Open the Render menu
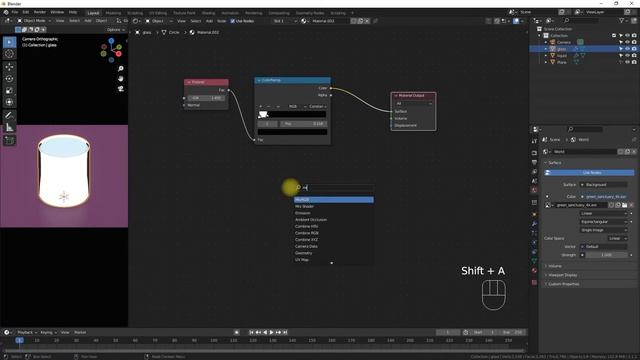640x360 pixels. (x=40, y=12)
